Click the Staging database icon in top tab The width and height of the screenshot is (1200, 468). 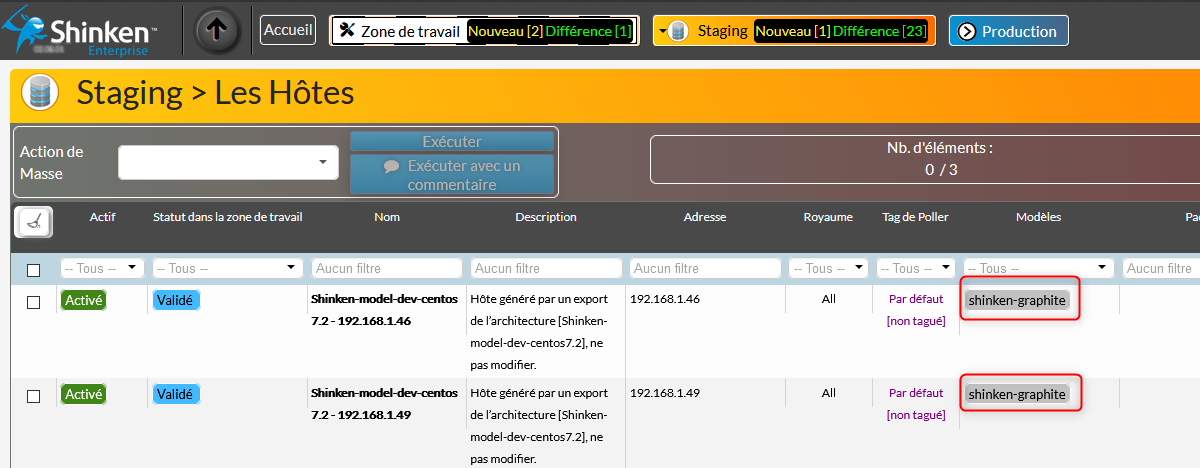pyautogui.click(x=679, y=31)
